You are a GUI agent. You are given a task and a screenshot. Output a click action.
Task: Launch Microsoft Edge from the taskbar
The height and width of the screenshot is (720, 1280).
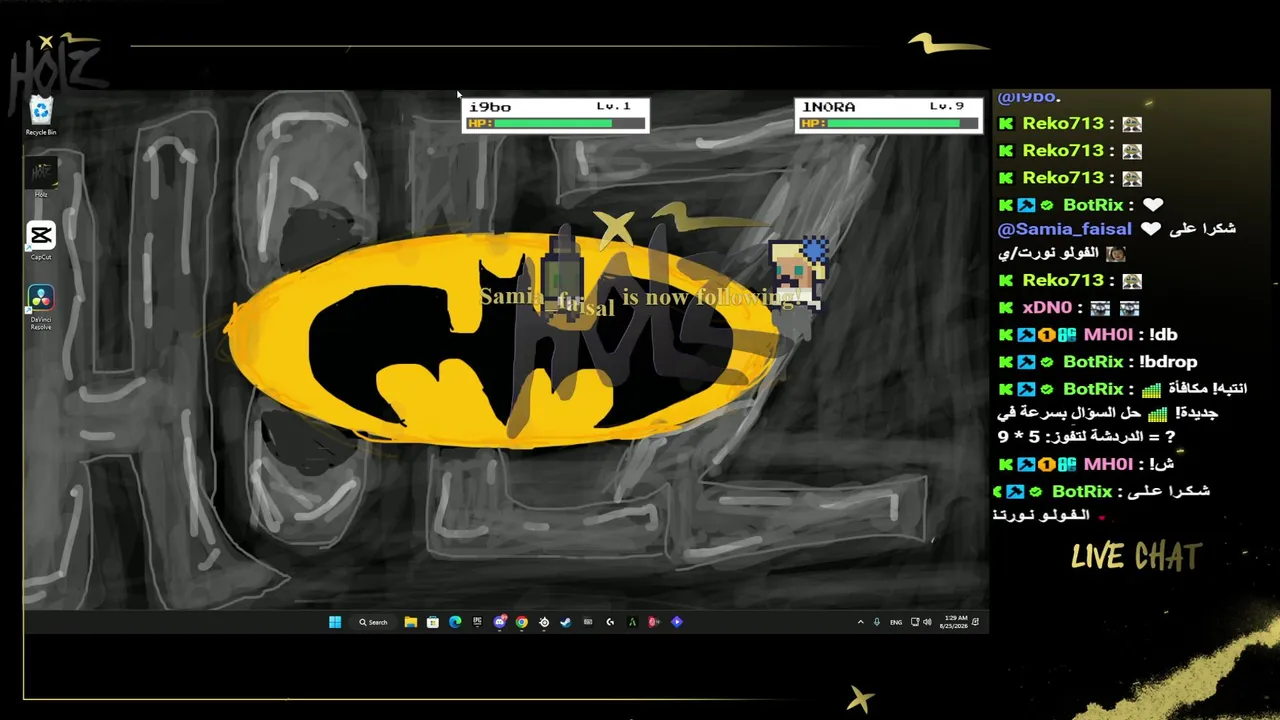pos(455,622)
